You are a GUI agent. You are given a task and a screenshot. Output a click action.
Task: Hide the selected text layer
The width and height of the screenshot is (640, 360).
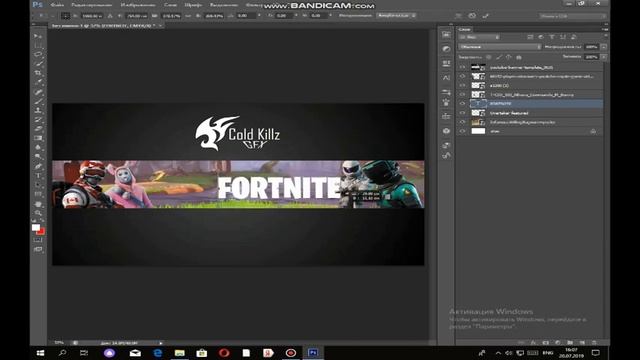[462, 104]
